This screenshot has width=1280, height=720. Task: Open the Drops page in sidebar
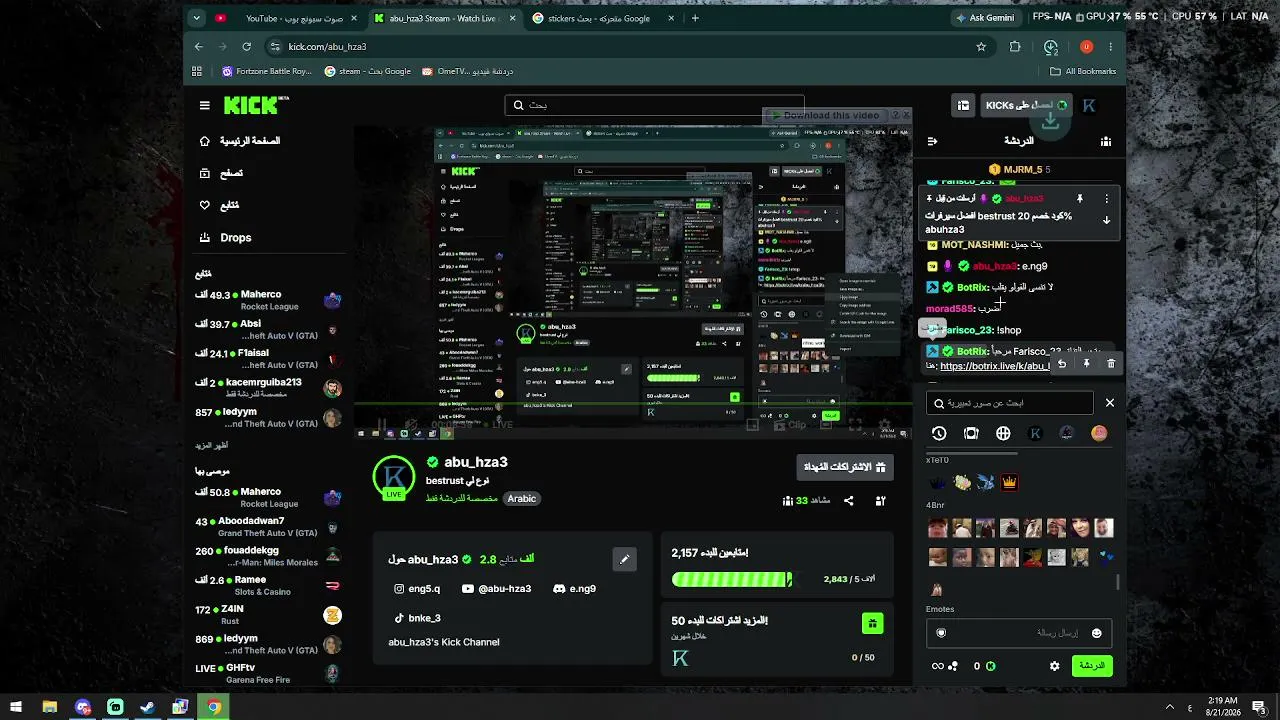tap(236, 237)
